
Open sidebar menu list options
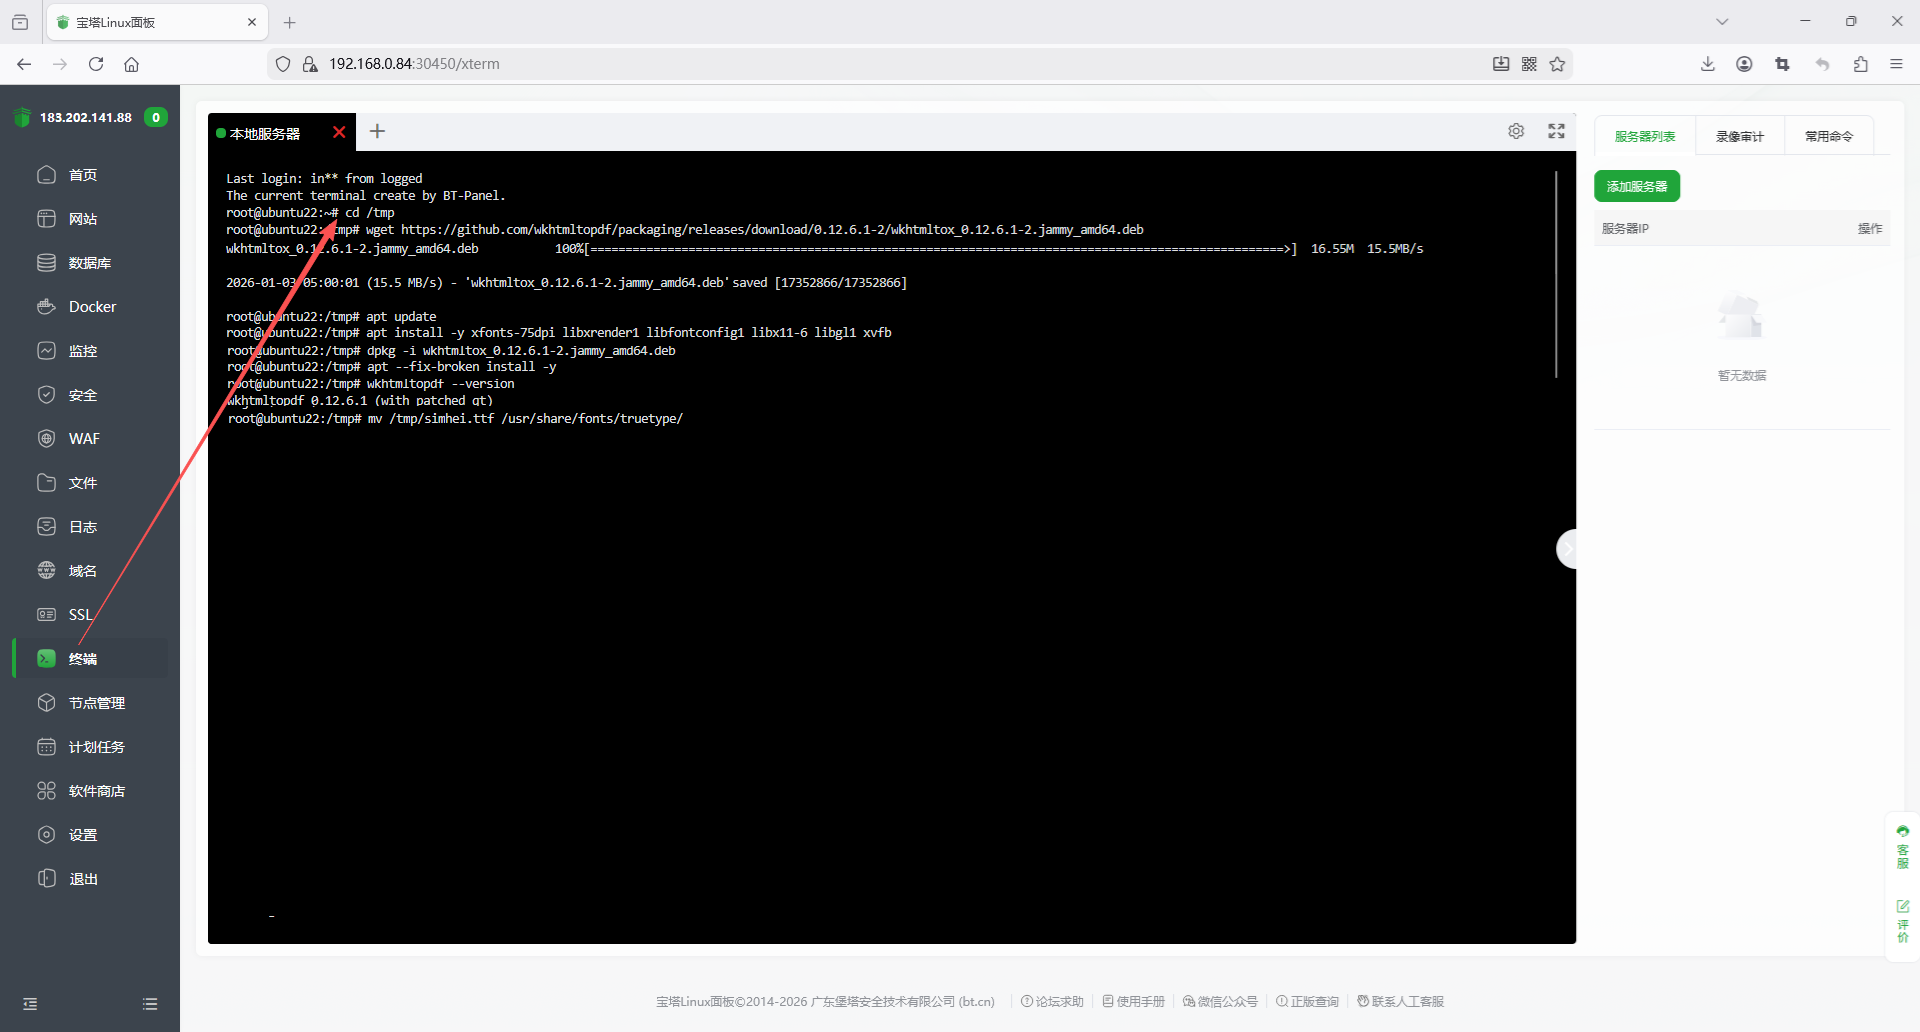click(x=150, y=1004)
